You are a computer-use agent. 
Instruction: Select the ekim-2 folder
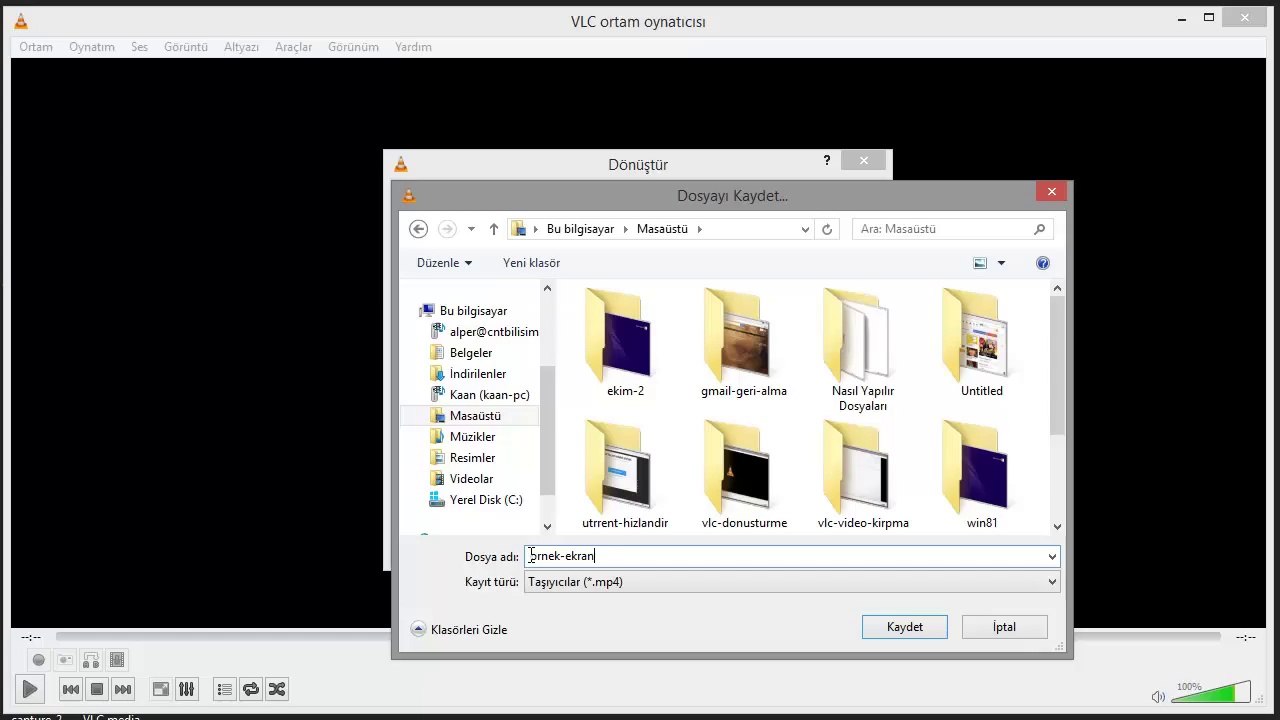[625, 343]
